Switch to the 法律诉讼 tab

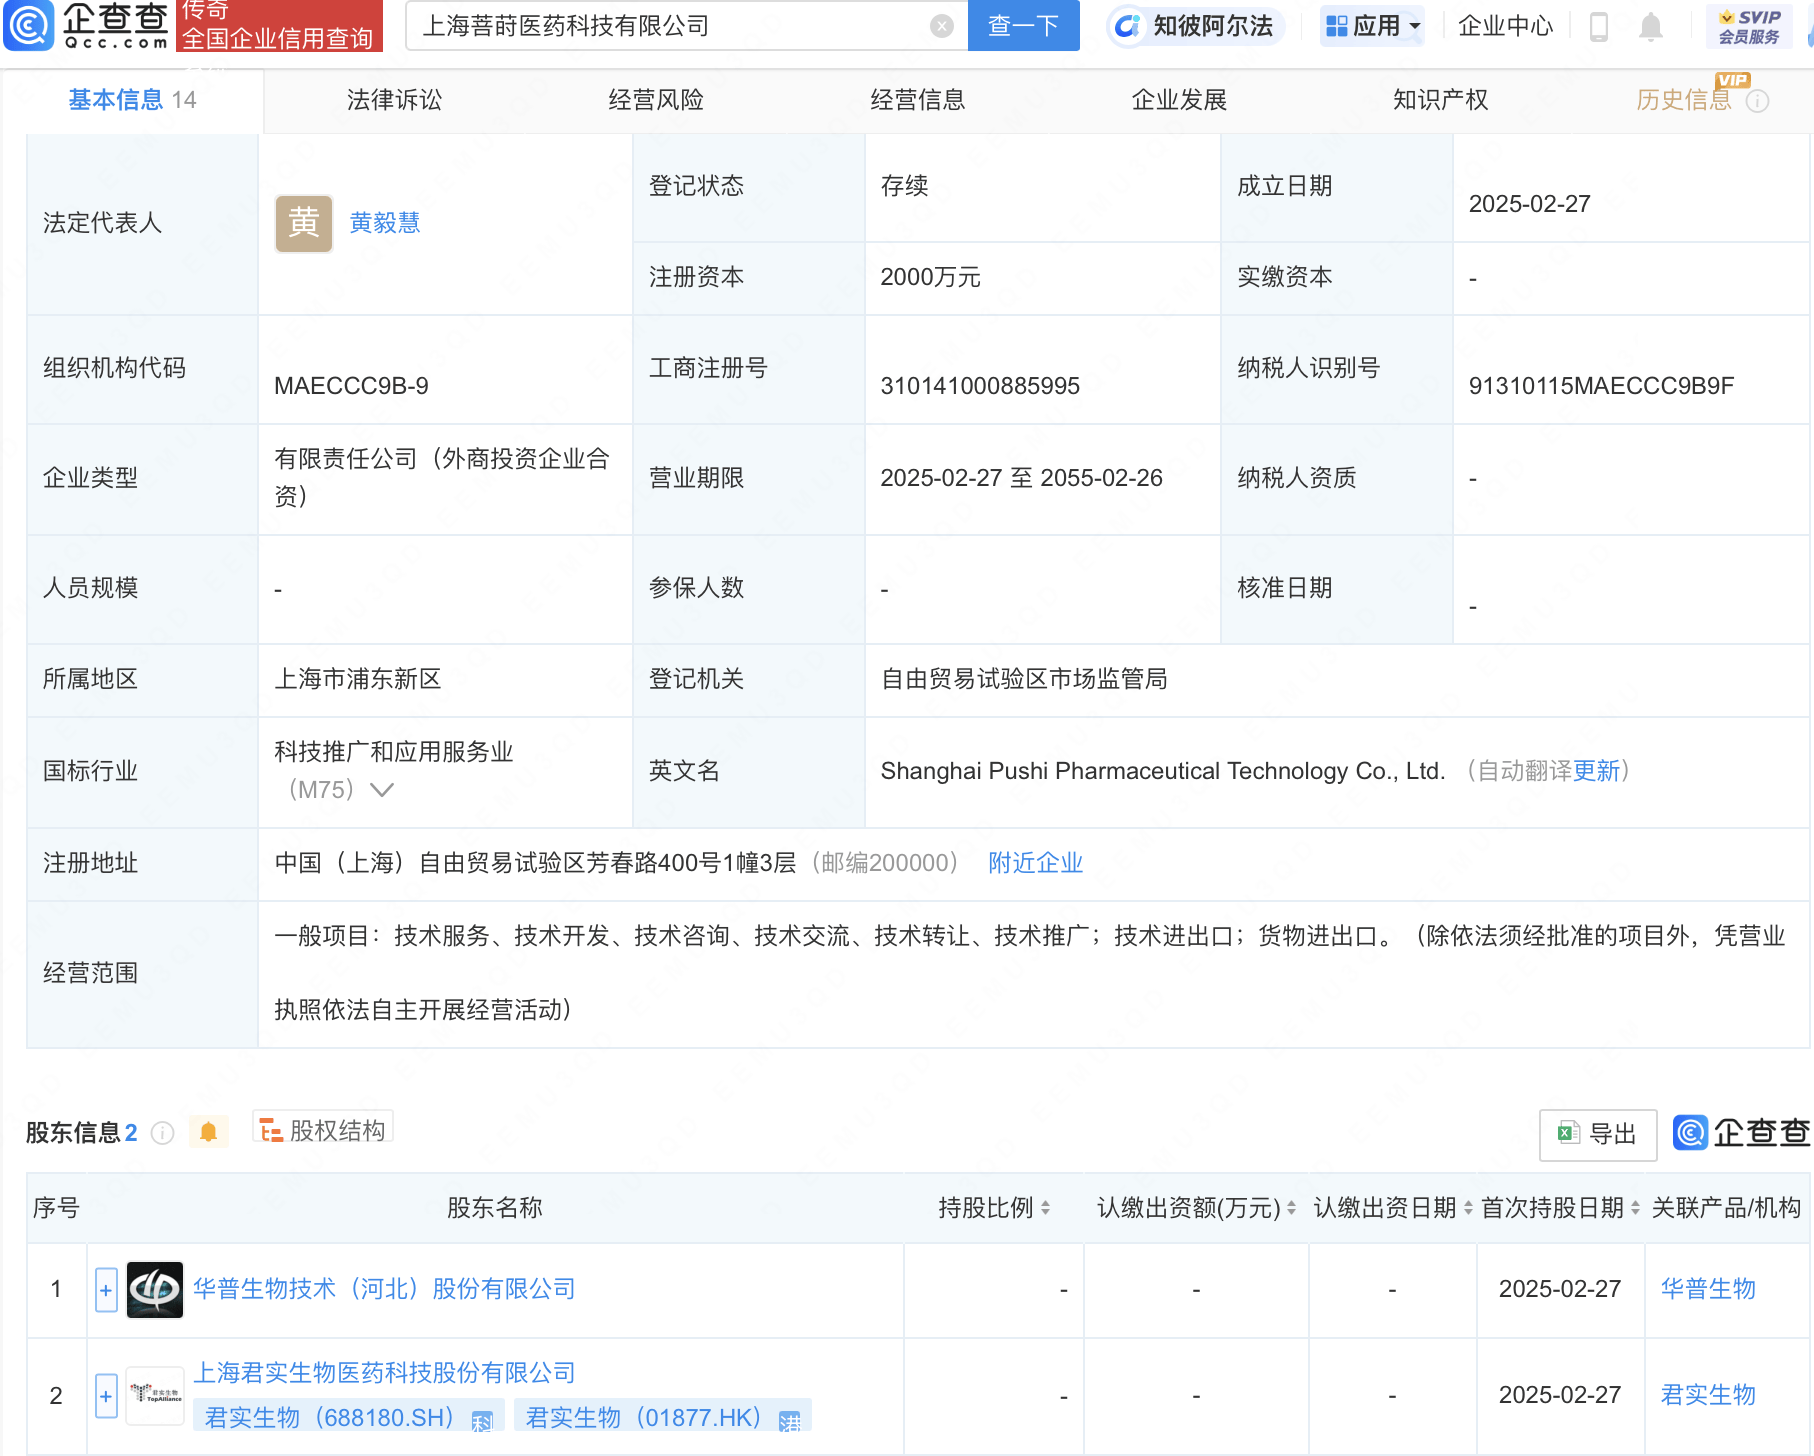(394, 100)
